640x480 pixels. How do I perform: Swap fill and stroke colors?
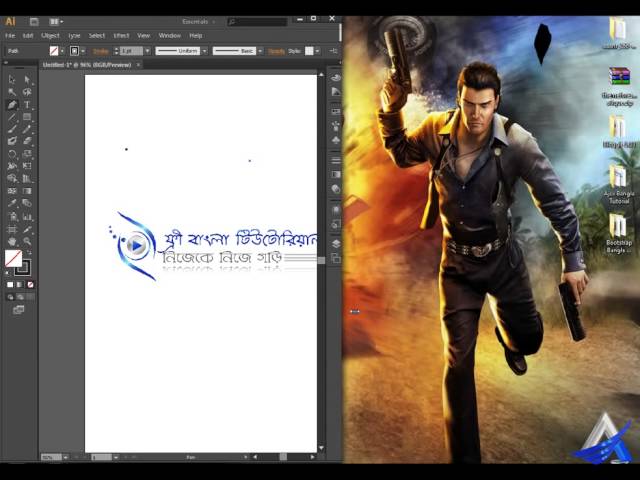[x=29, y=253]
